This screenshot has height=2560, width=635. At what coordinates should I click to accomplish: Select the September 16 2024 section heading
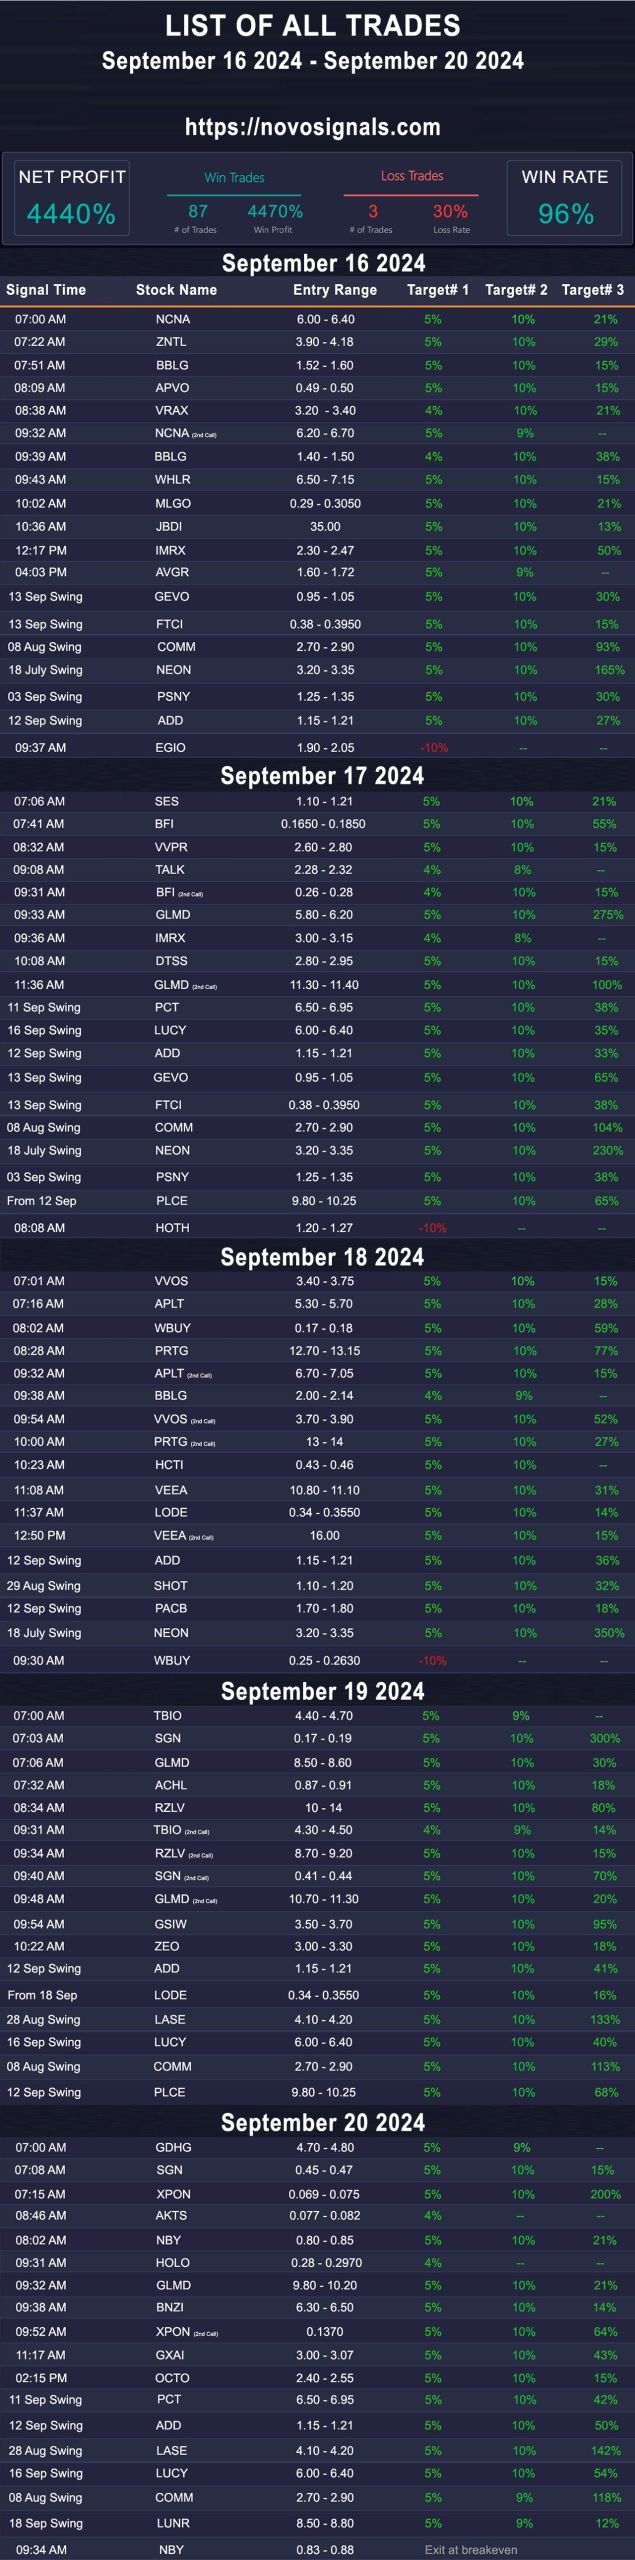pyautogui.click(x=323, y=263)
